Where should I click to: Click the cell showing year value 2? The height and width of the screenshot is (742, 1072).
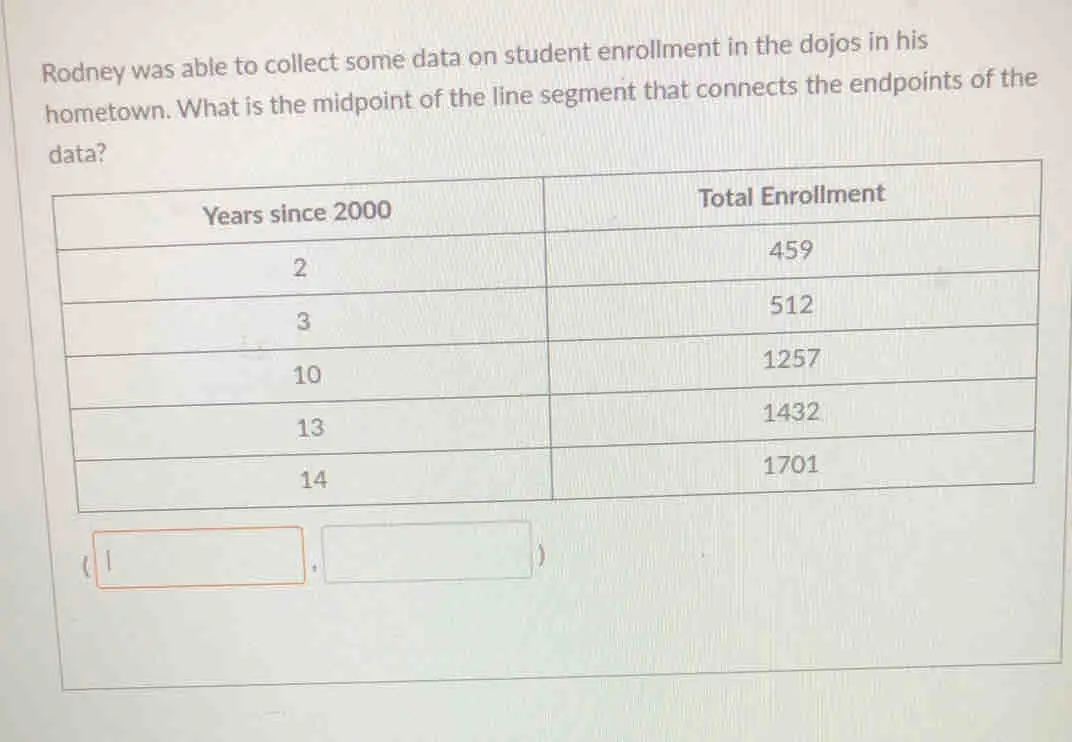click(x=301, y=268)
